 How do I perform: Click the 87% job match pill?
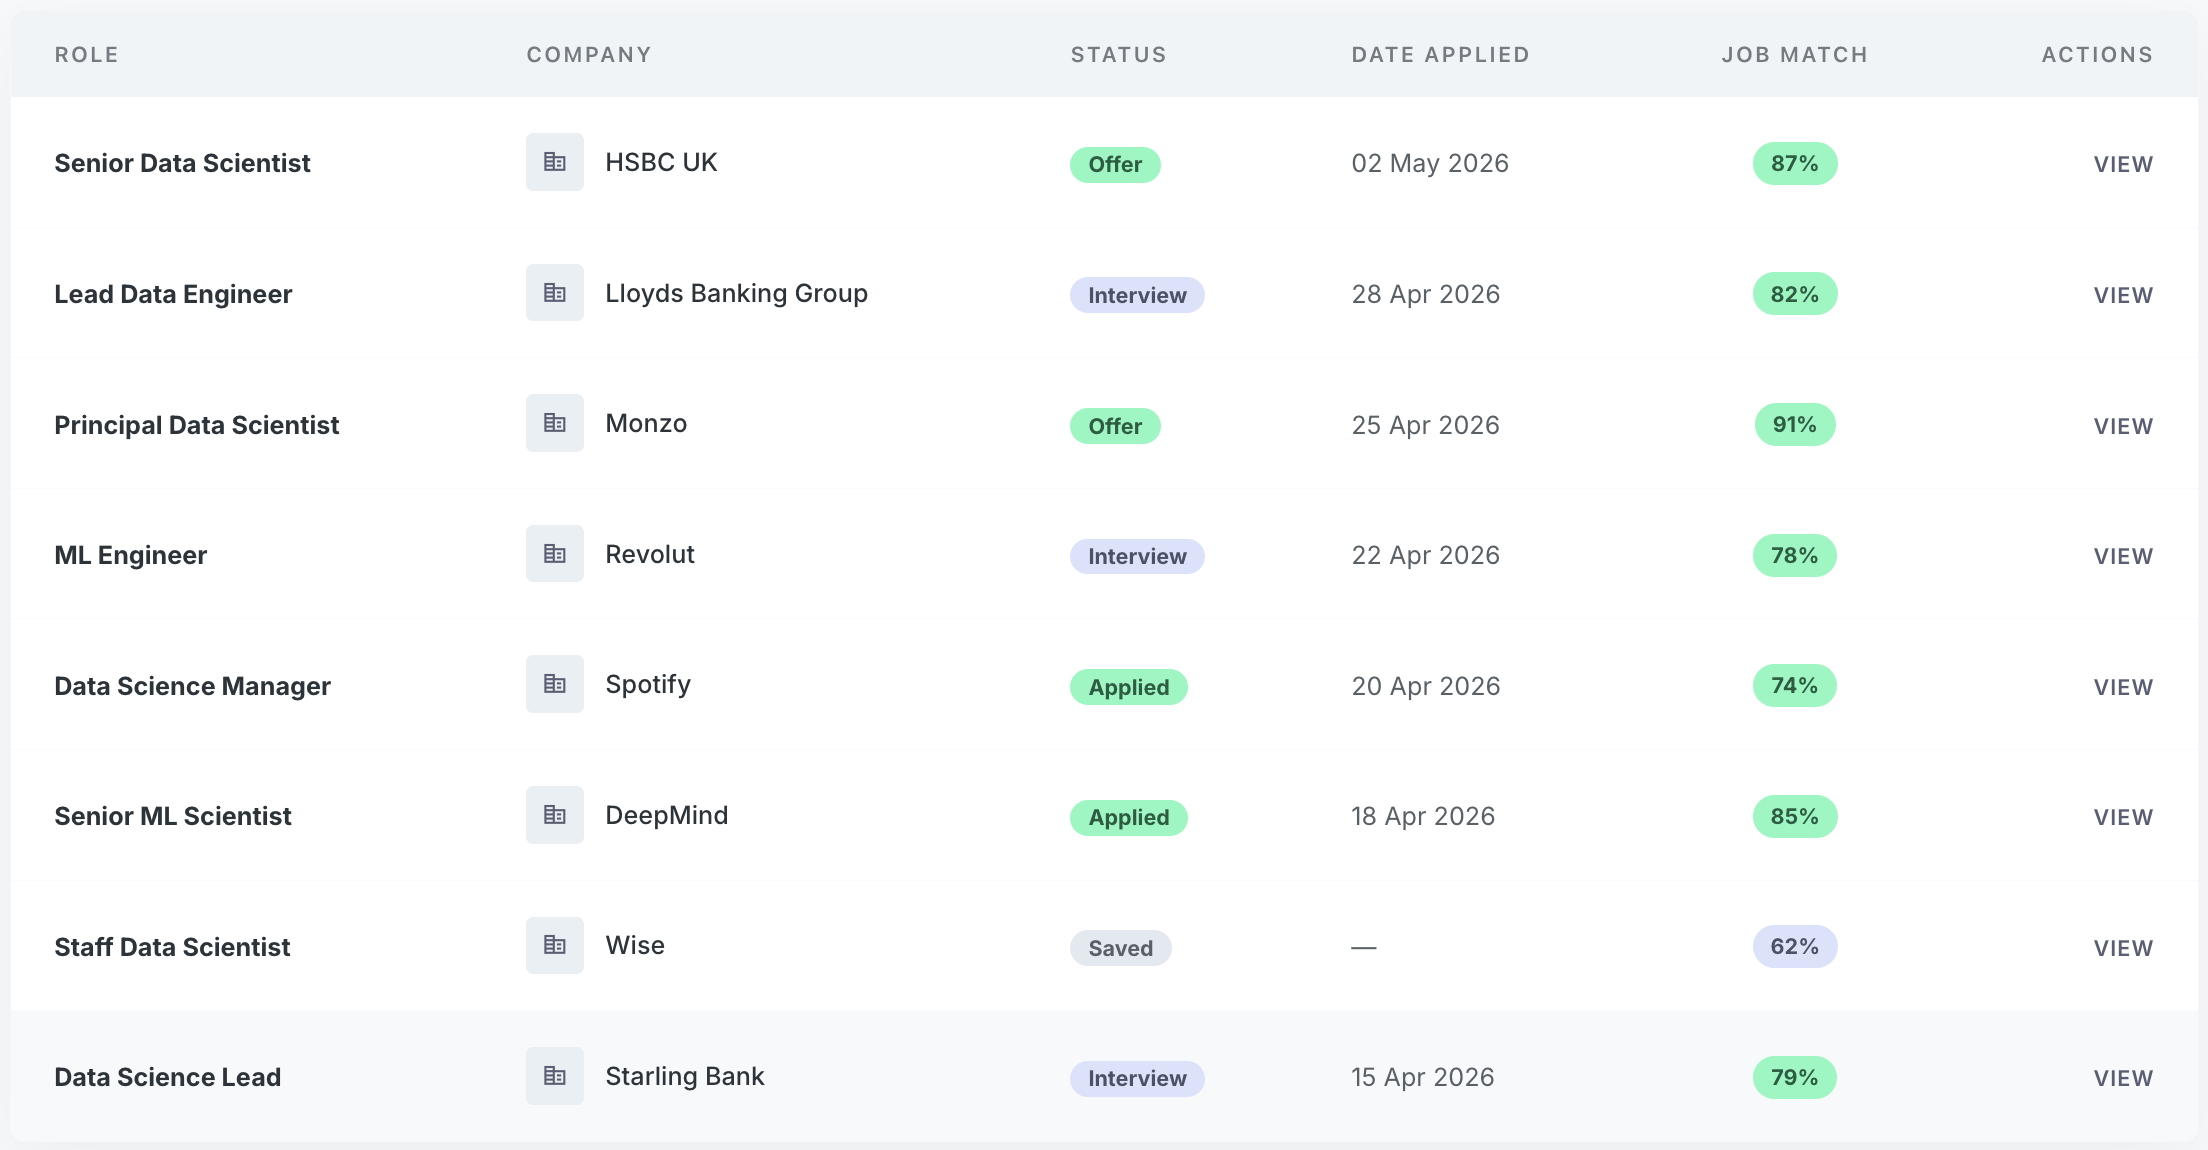click(x=1795, y=163)
